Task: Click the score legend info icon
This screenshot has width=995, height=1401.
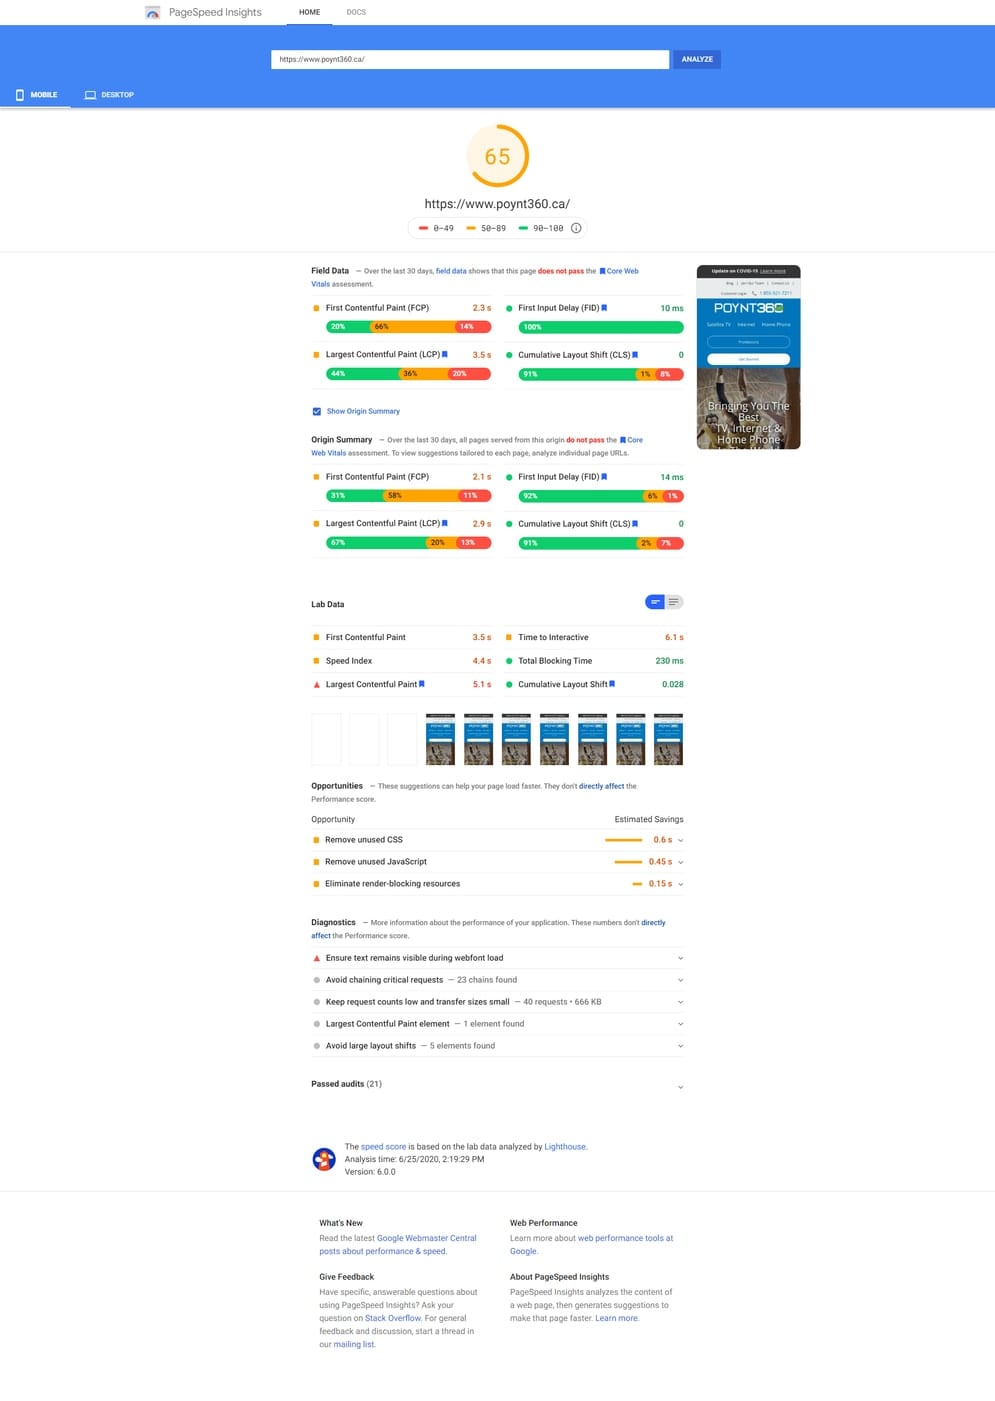Action: 576,228
